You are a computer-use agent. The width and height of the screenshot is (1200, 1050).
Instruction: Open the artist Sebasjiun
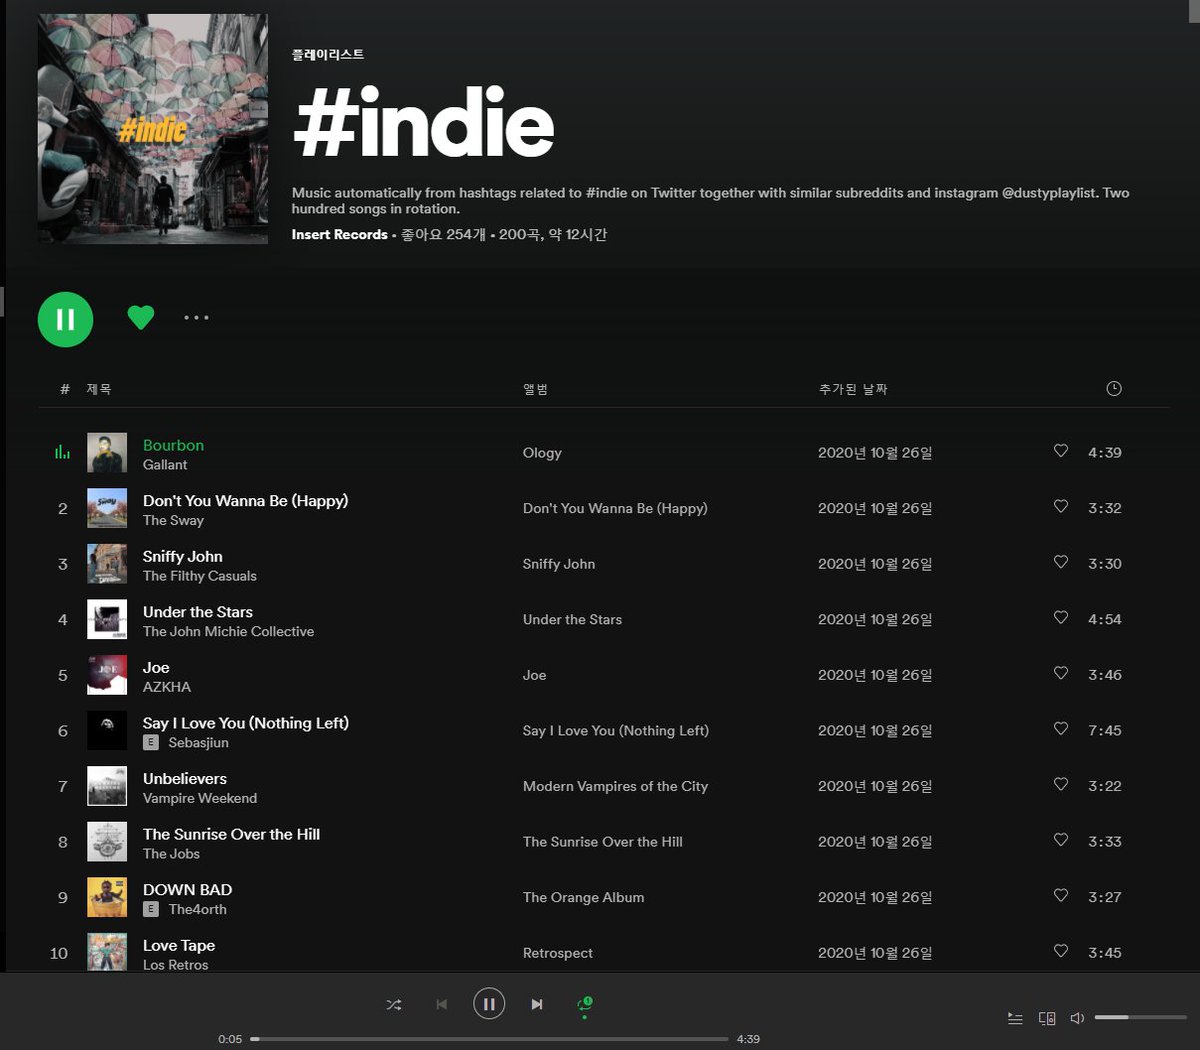click(x=198, y=743)
